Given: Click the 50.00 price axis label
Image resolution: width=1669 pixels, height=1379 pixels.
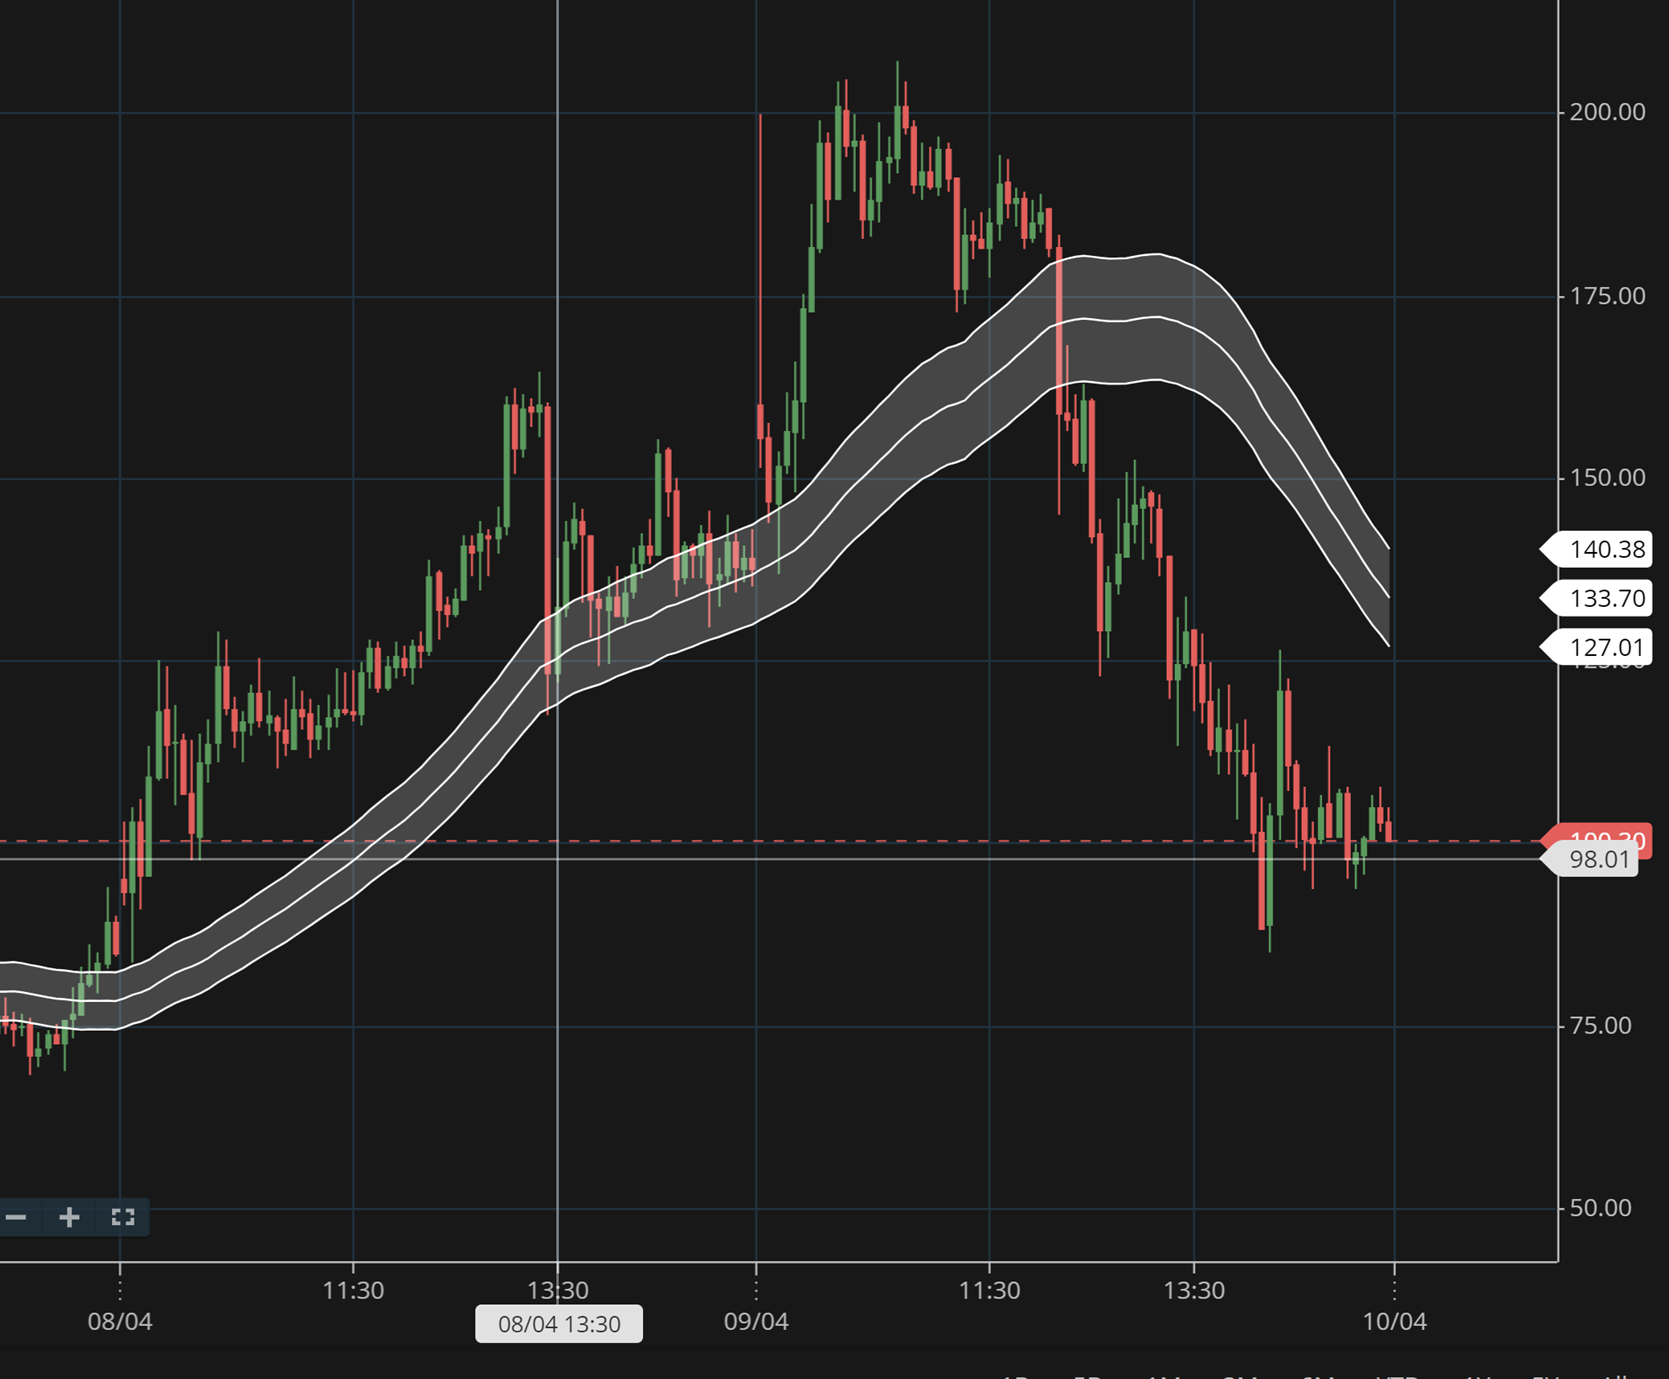Looking at the screenshot, I should tap(1600, 1208).
